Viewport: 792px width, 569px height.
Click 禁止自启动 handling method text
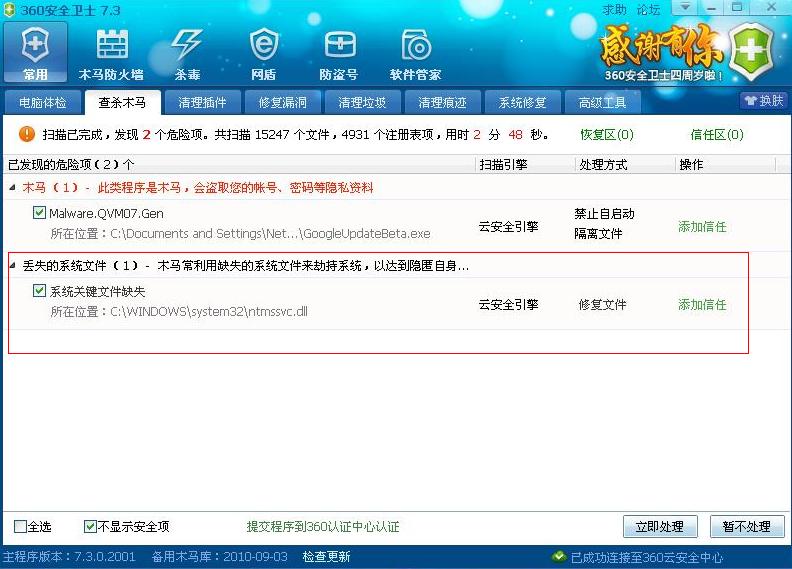tap(604, 214)
